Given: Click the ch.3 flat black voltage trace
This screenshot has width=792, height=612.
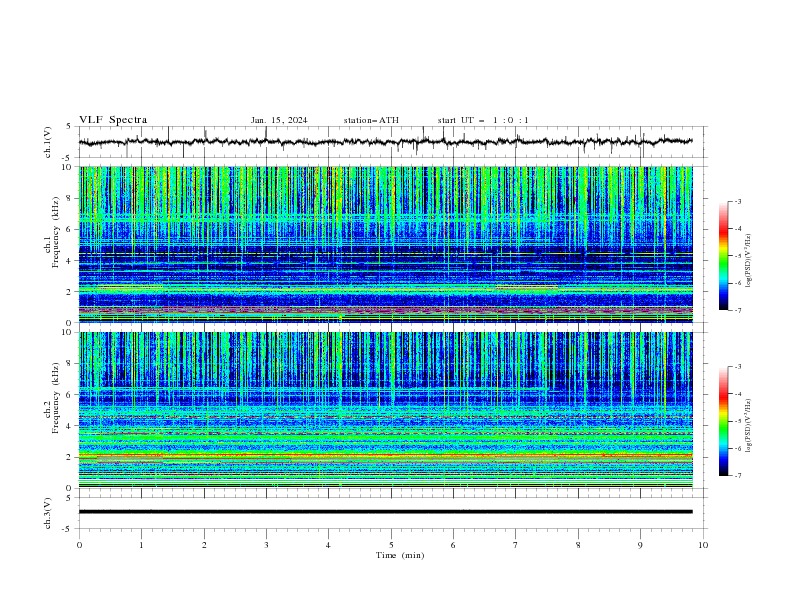Looking at the screenshot, I should pyautogui.click(x=386, y=512).
